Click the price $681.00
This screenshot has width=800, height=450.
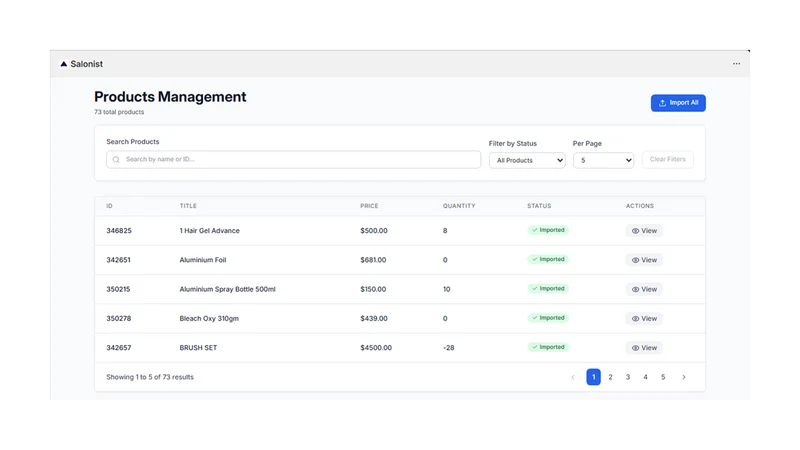point(373,260)
